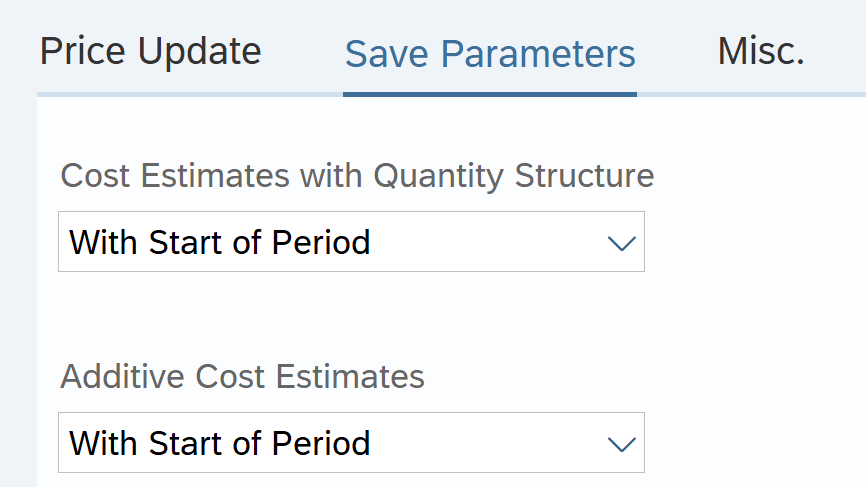Click the tab strip divider line below Misc.

[x=761, y=94]
